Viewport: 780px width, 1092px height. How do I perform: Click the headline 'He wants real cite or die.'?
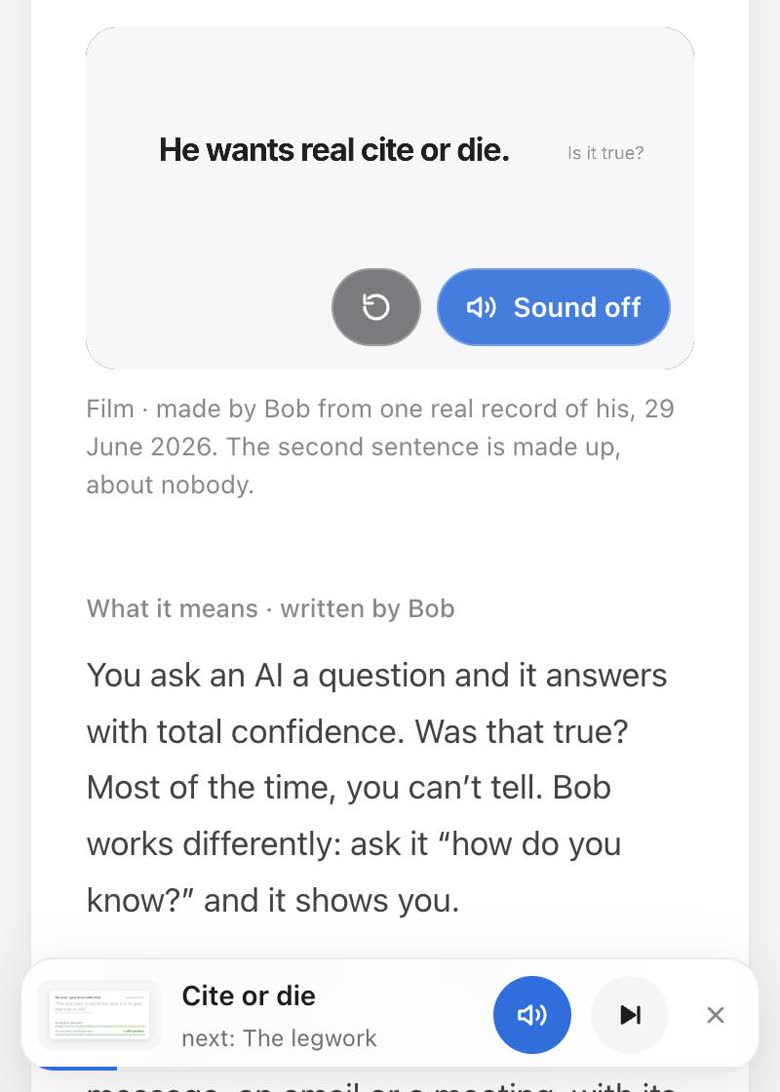[x=334, y=150]
